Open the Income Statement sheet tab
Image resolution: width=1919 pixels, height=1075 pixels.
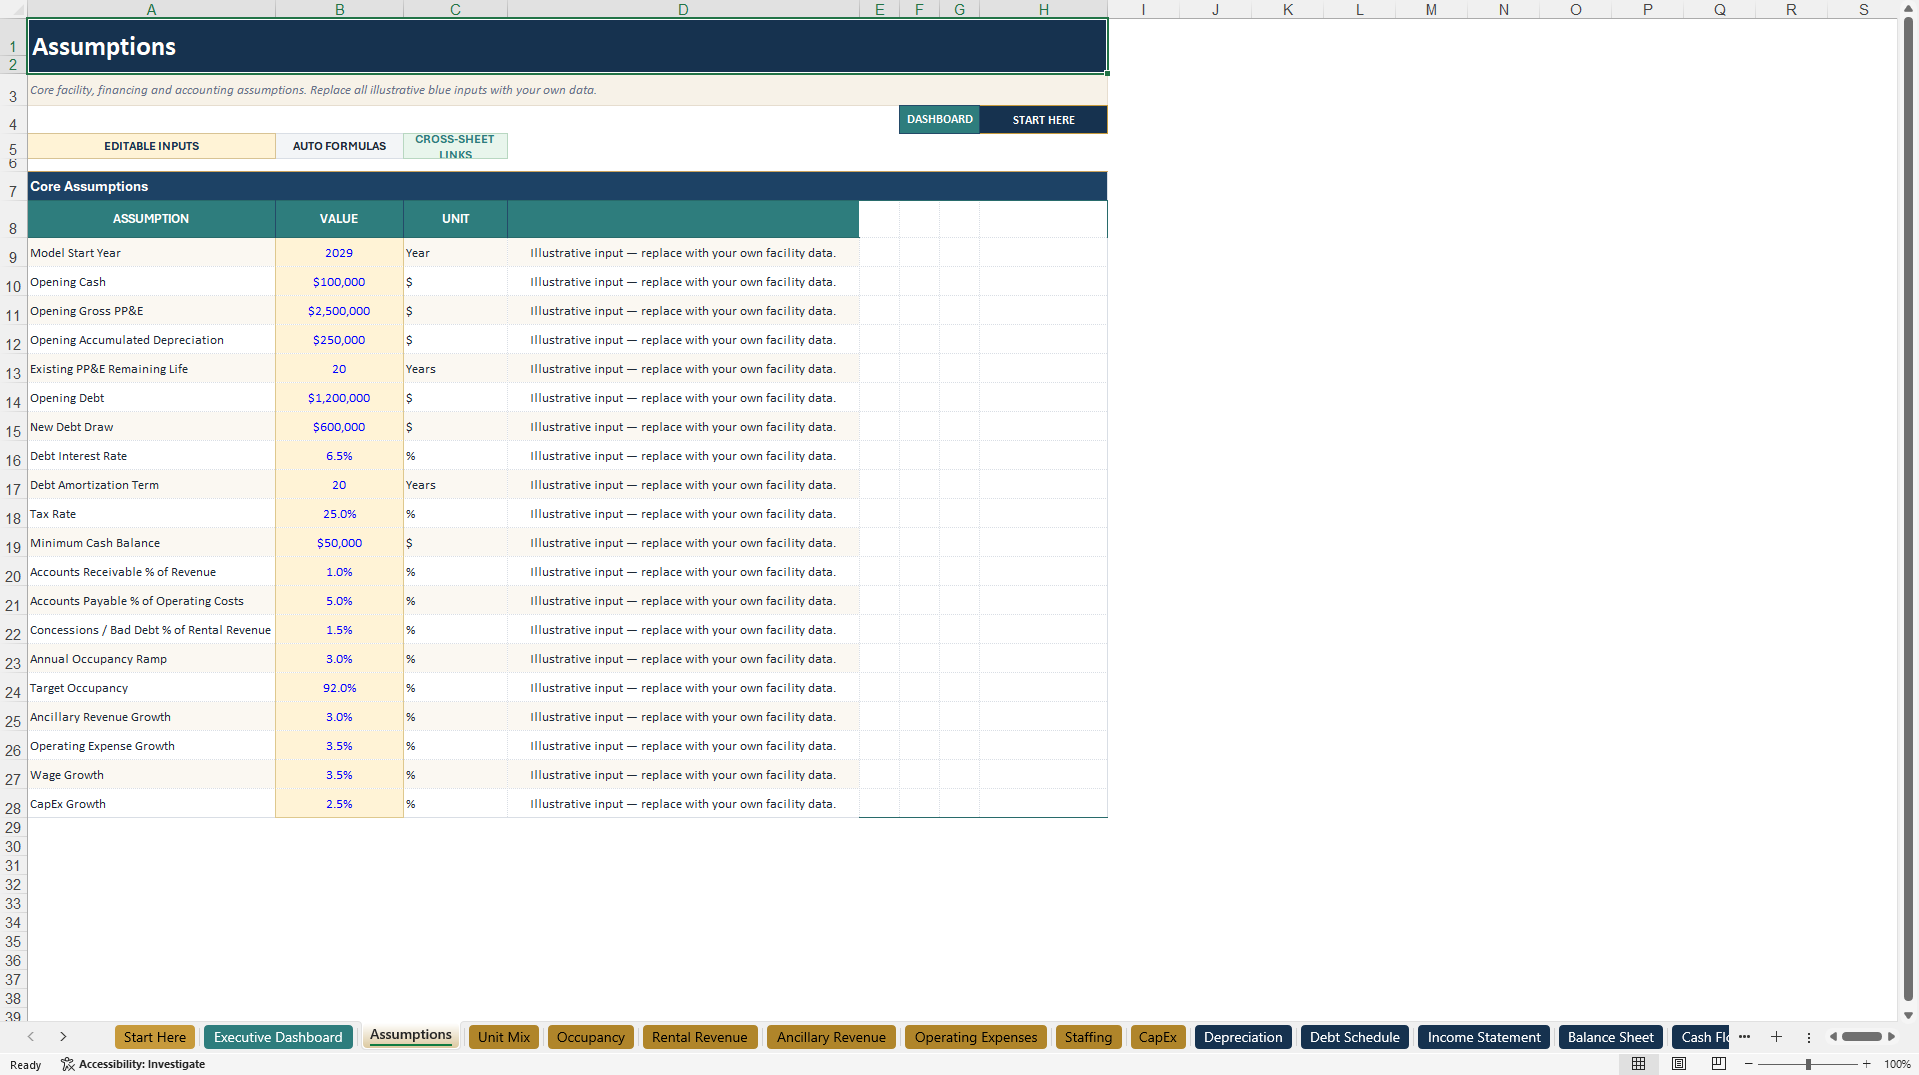pos(1484,1037)
